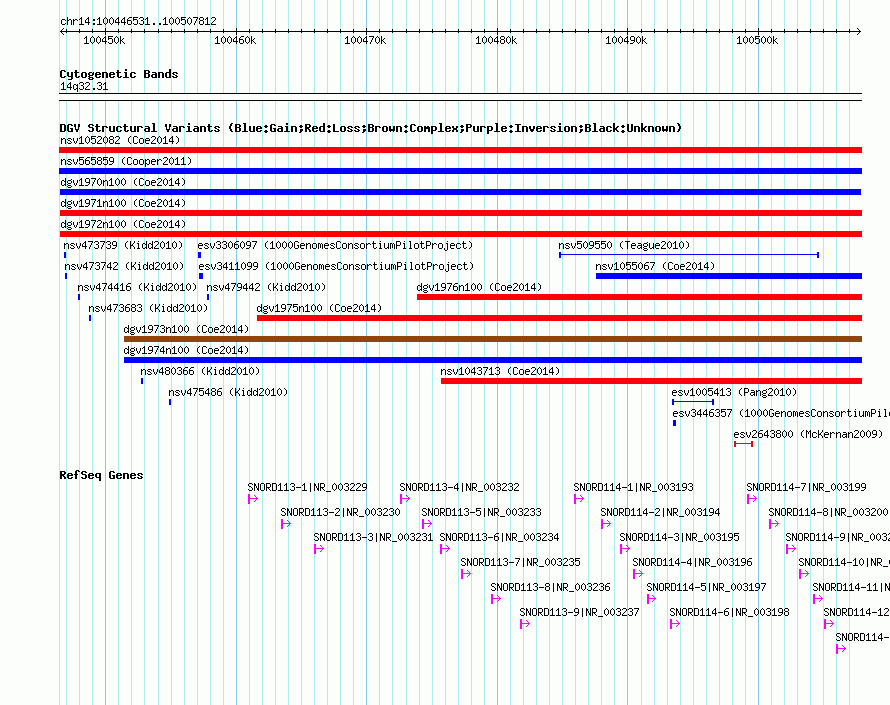890x705 pixels.
Task: Click the SNORD114-4 gene arrow glyph
Action: pos(638,574)
